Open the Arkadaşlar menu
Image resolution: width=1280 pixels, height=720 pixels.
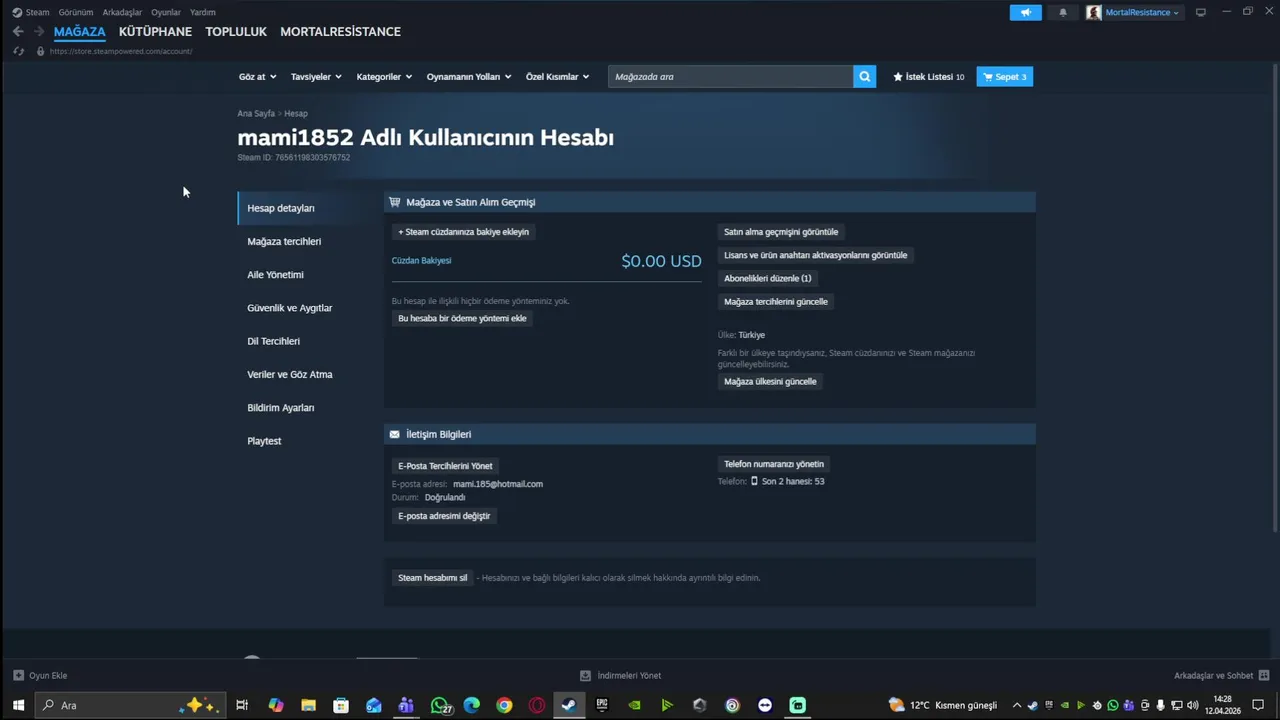122,12
